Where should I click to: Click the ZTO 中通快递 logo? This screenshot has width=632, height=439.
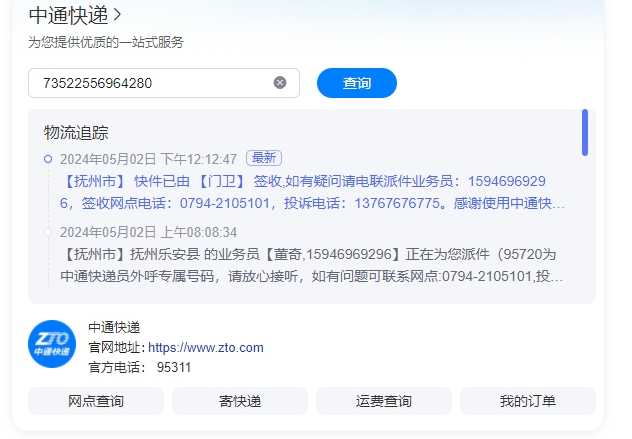52,344
